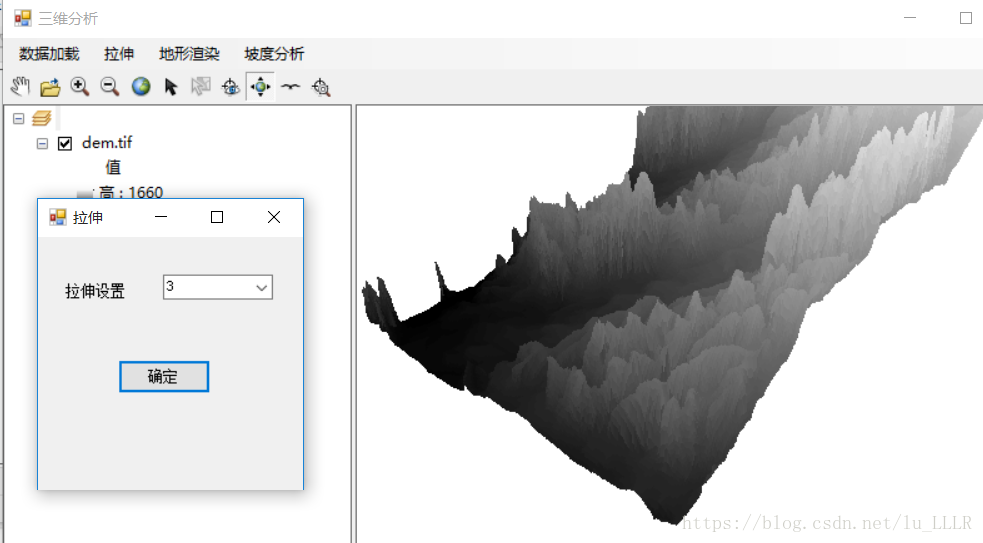
Task: Click the 拉伸设置 label
Action: tap(95, 291)
